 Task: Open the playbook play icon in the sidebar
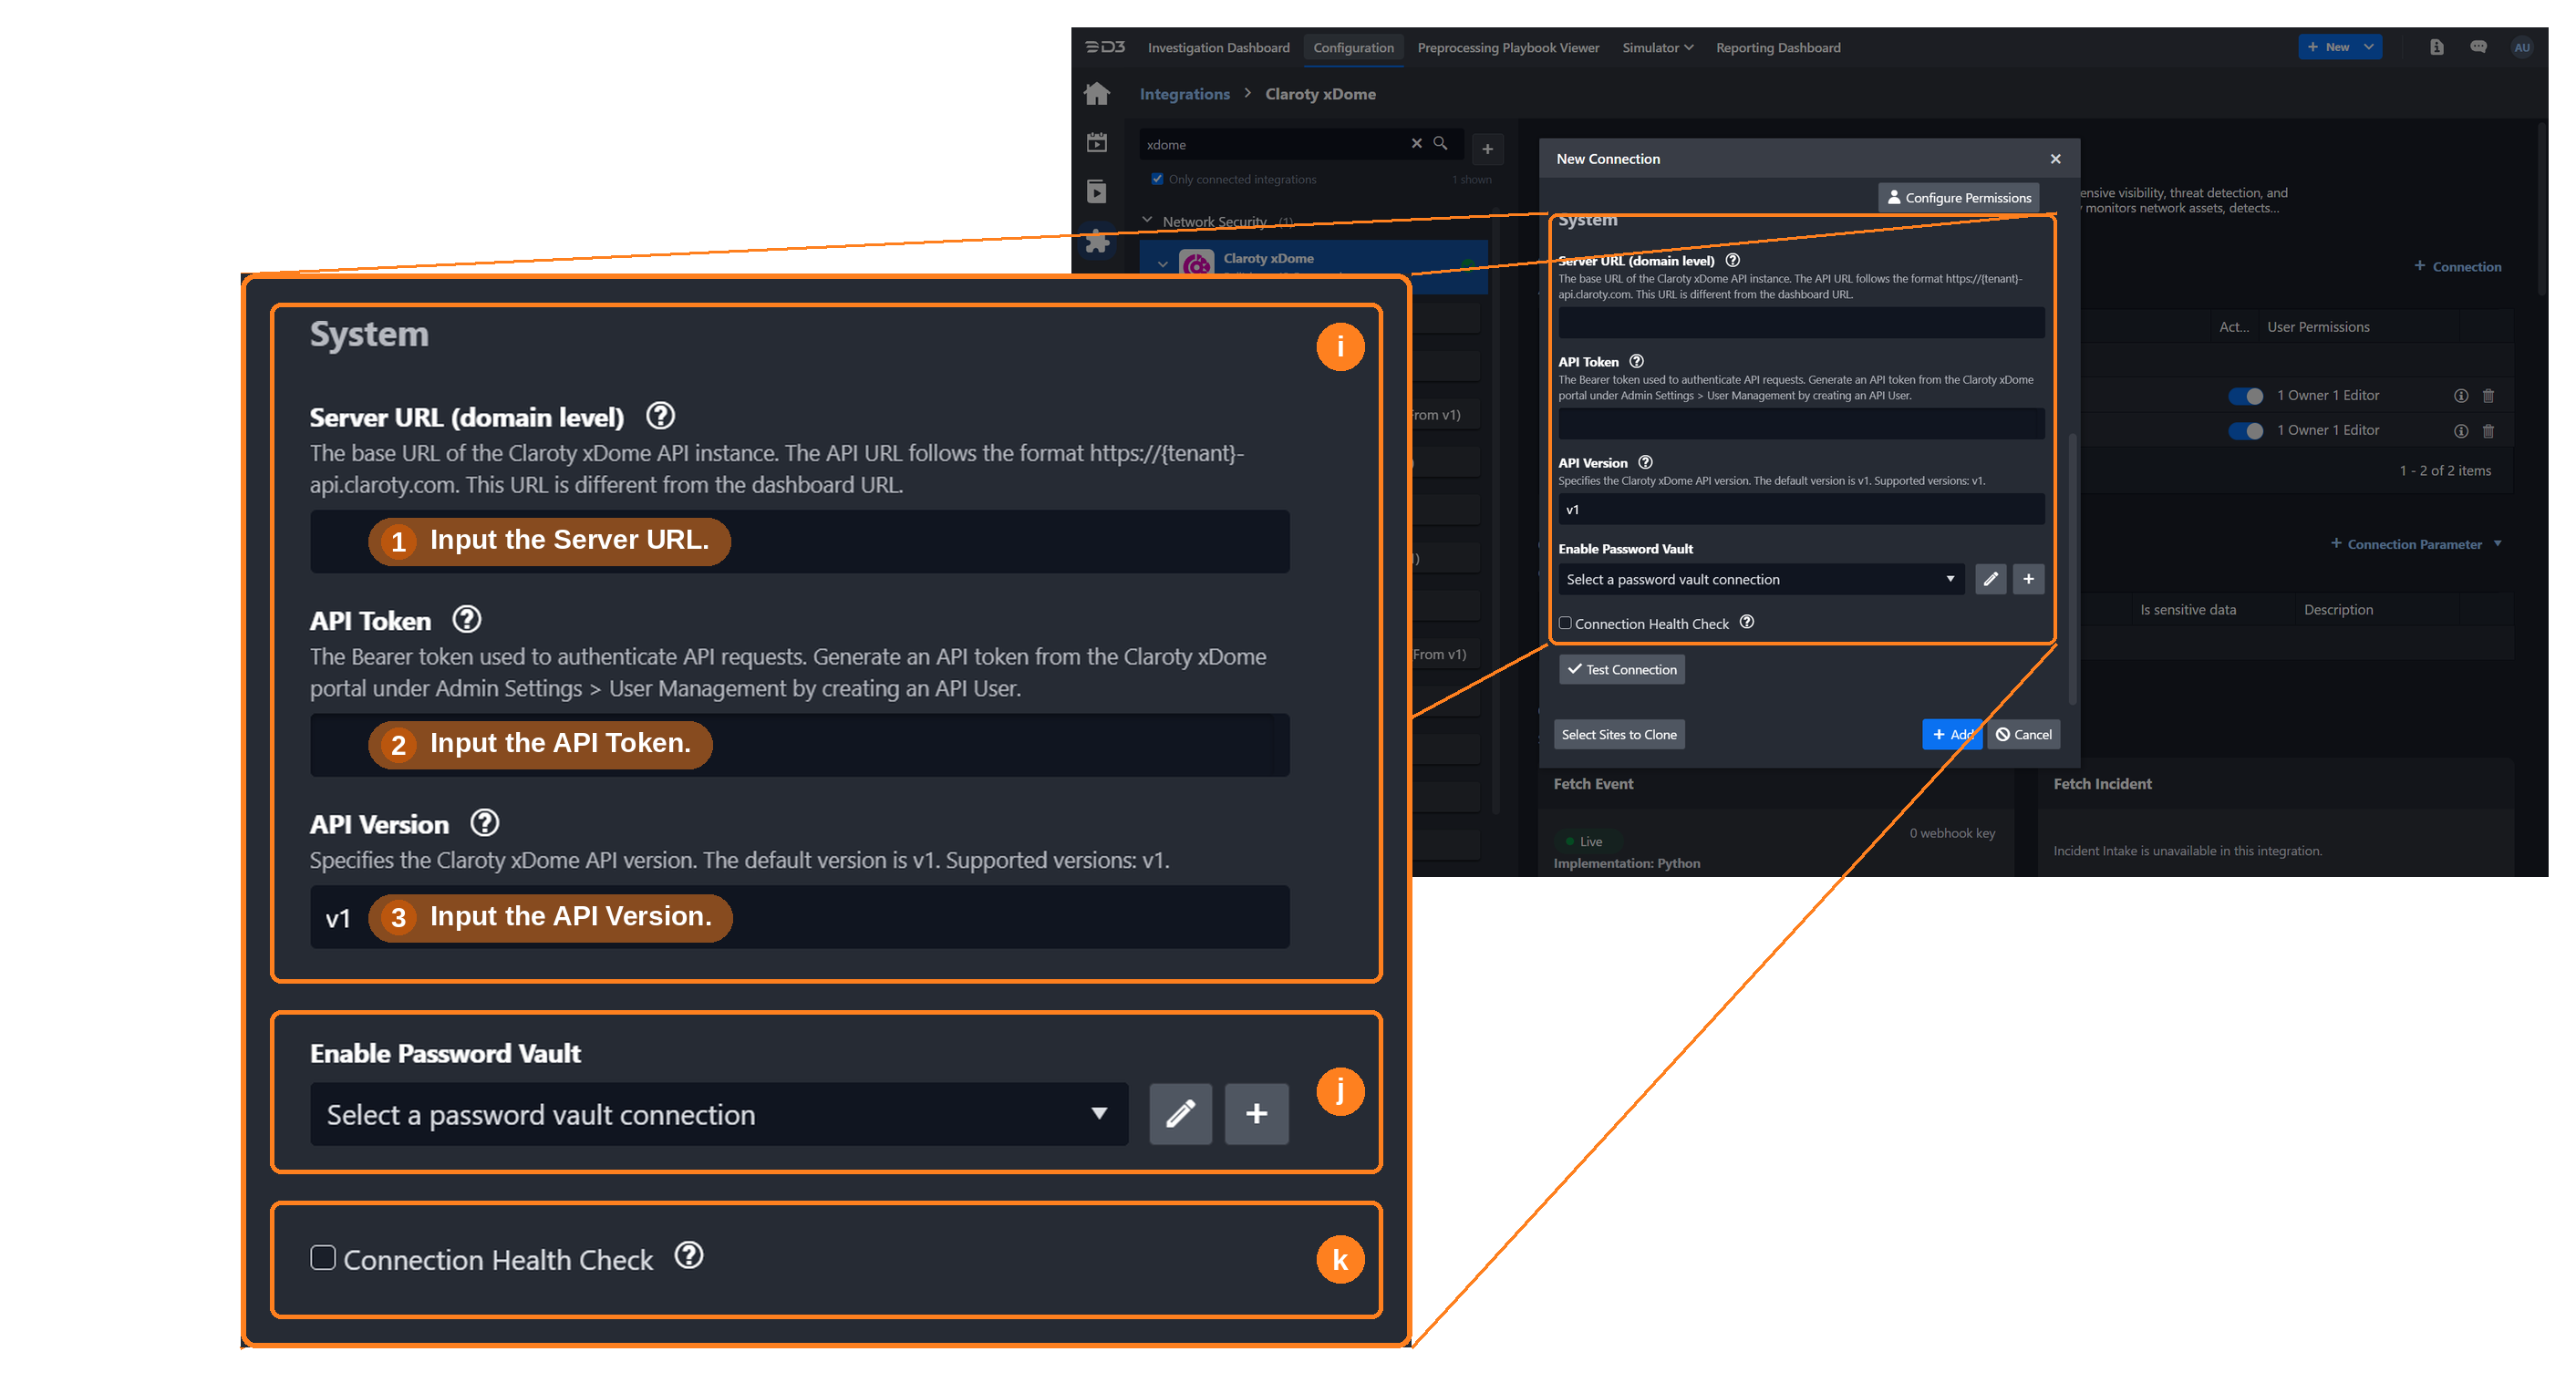click(1097, 191)
